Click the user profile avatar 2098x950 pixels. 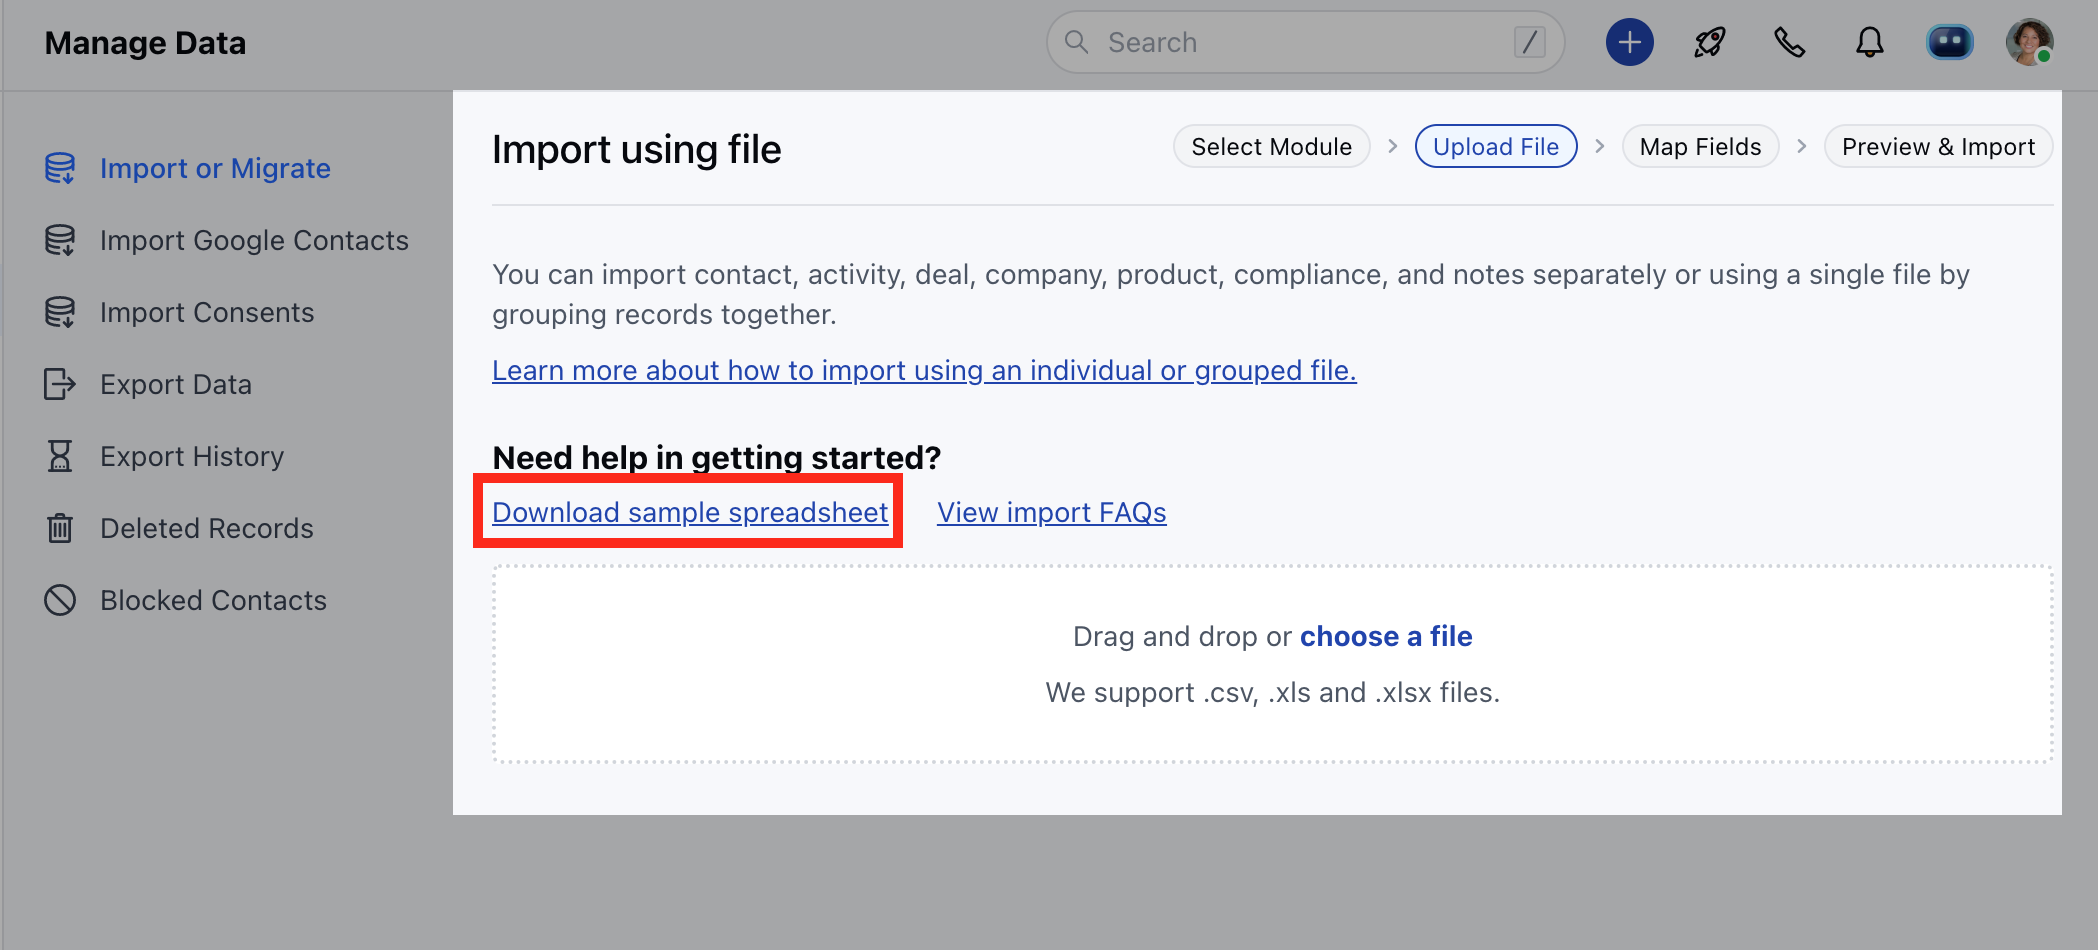pyautogui.click(x=2028, y=43)
